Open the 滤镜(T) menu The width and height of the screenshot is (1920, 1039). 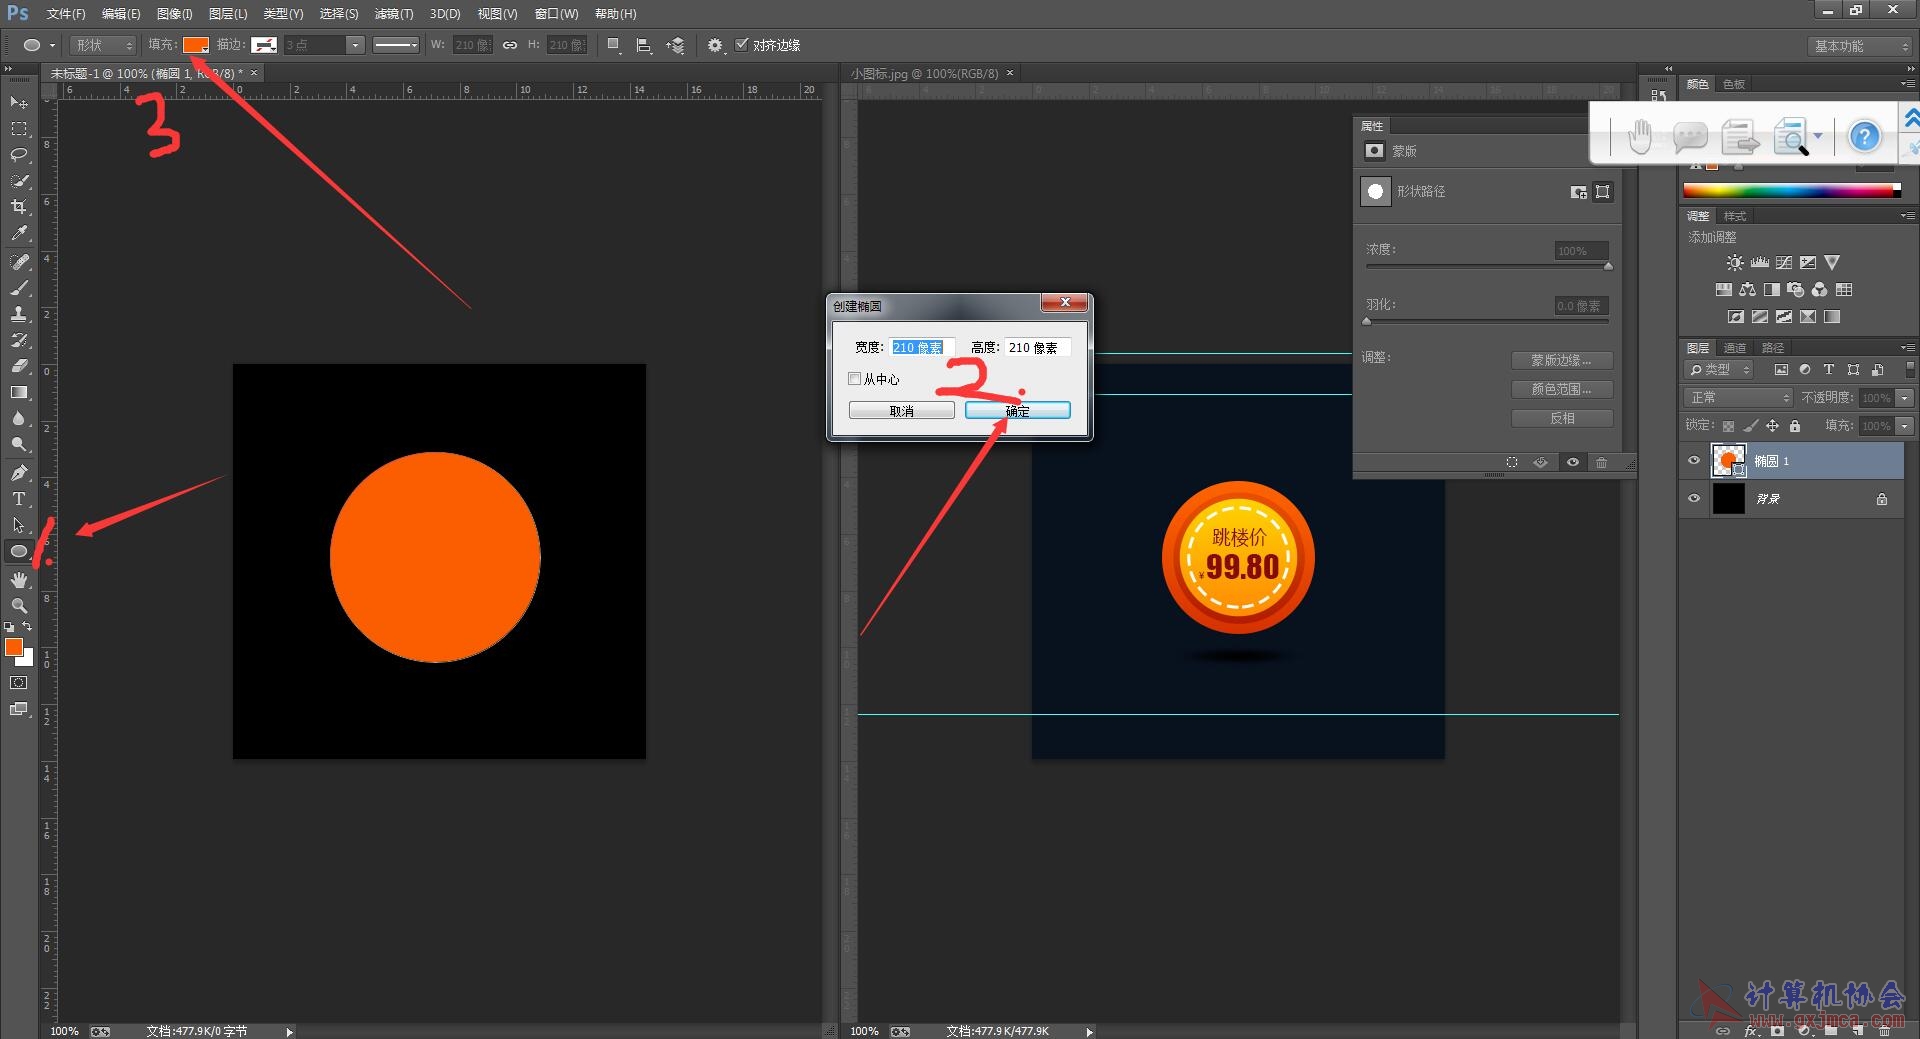click(393, 14)
